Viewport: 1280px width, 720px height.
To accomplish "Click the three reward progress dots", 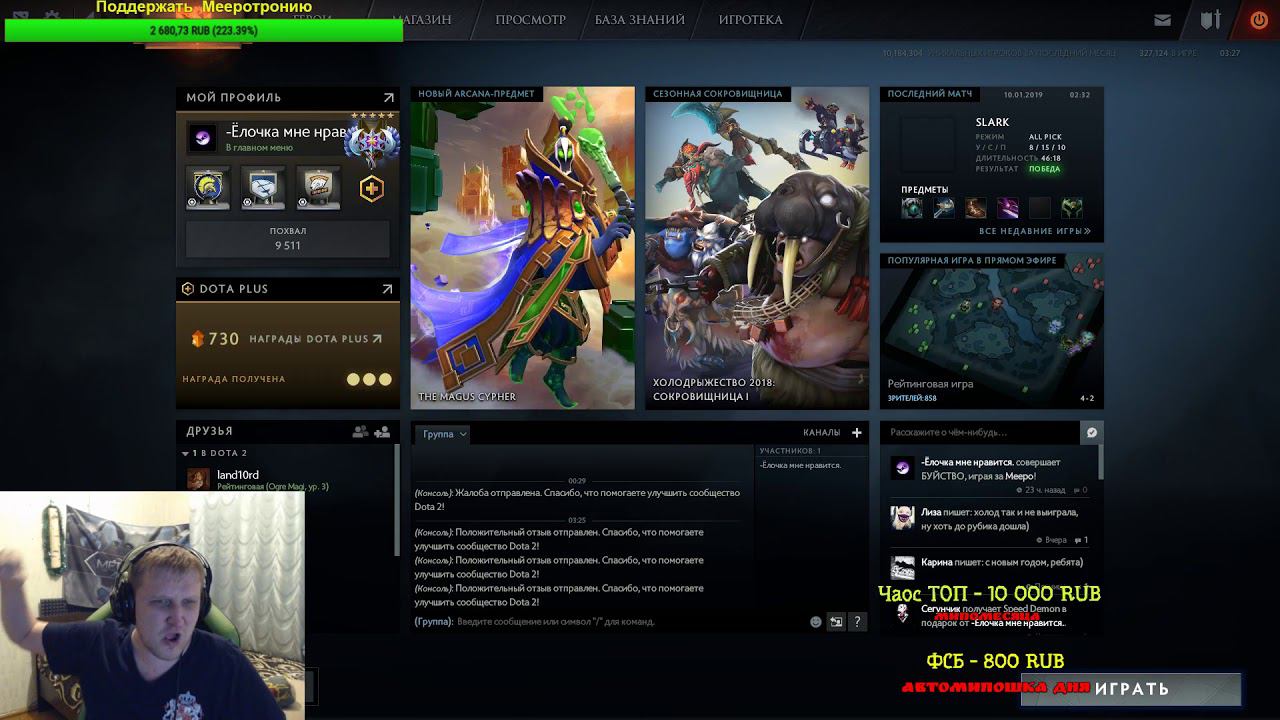I will coord(369,379).
